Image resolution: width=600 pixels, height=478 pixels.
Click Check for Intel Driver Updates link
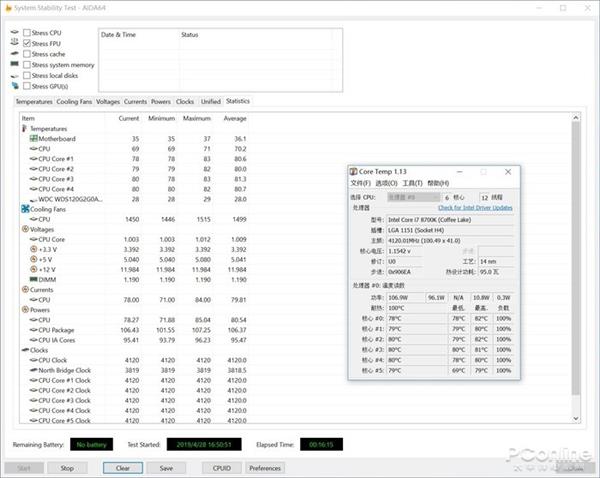(x=474, y=207)
